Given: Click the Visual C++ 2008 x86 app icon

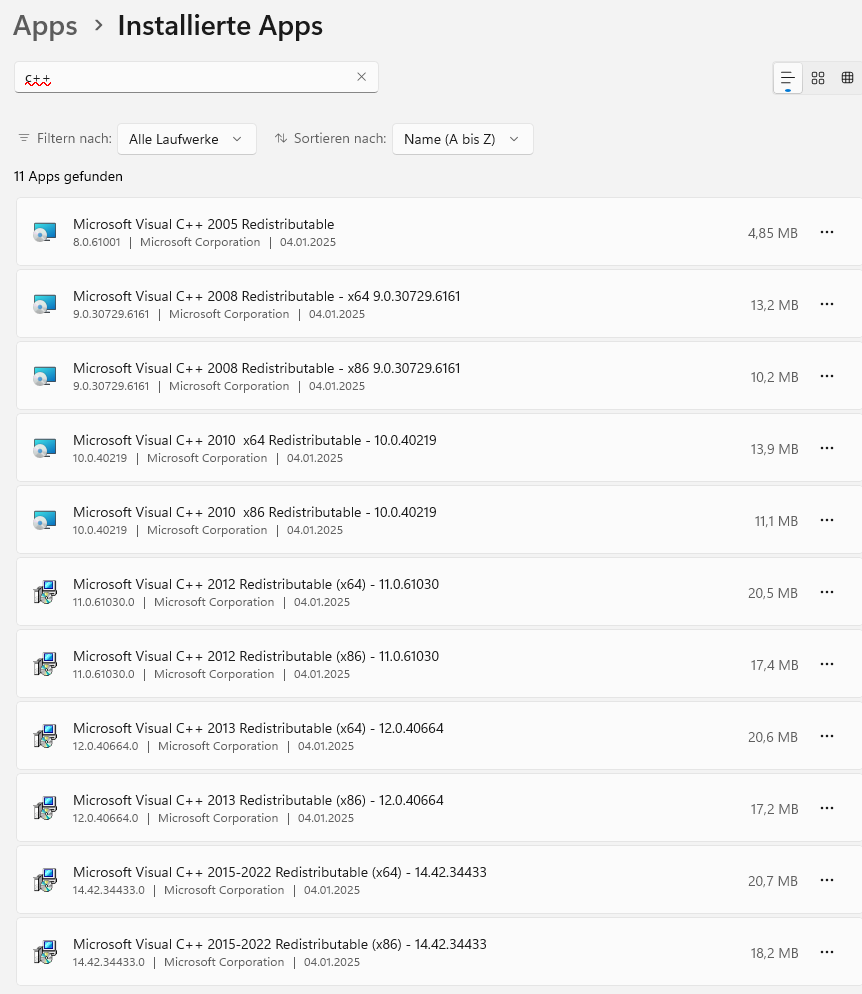Looking at the screenshot, I should [45, 376].
